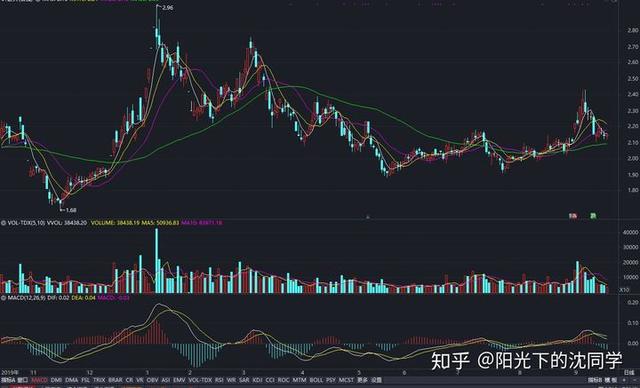640x388 pixels.
Task: Select the WR indicator tab
Action: (231, 380)
